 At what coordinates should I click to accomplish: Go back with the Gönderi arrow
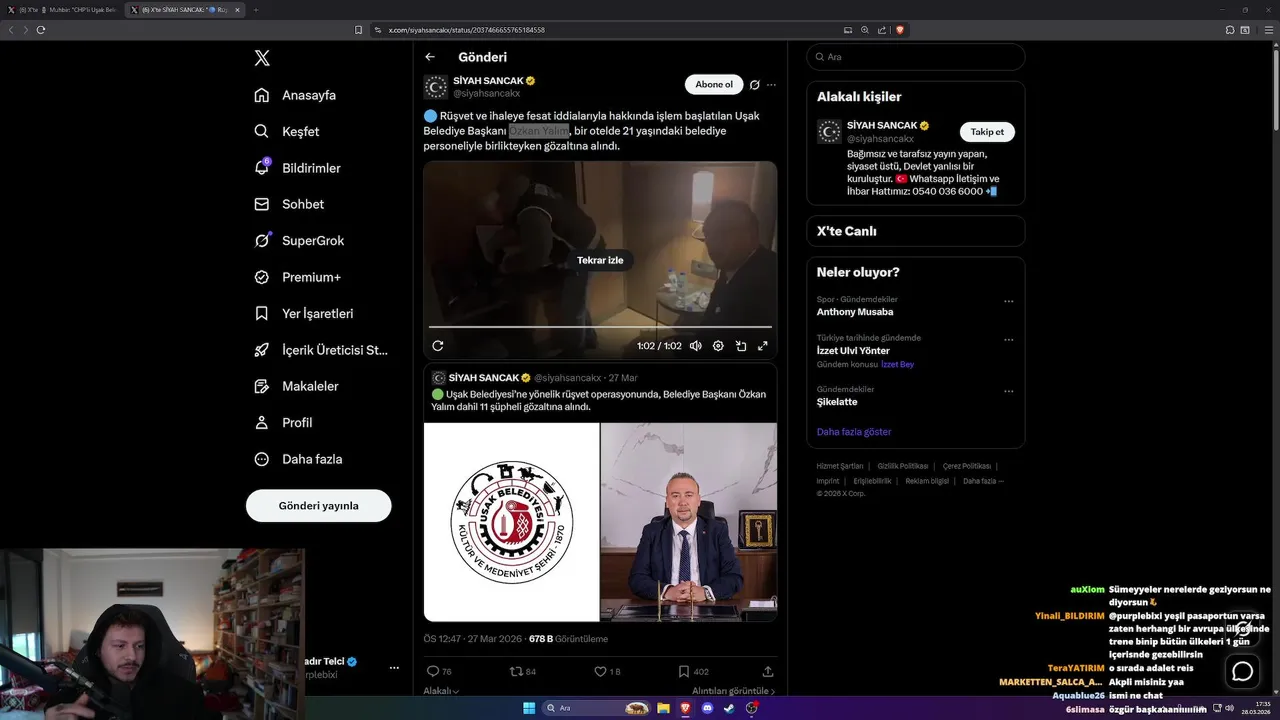click(x=430, y=57)
